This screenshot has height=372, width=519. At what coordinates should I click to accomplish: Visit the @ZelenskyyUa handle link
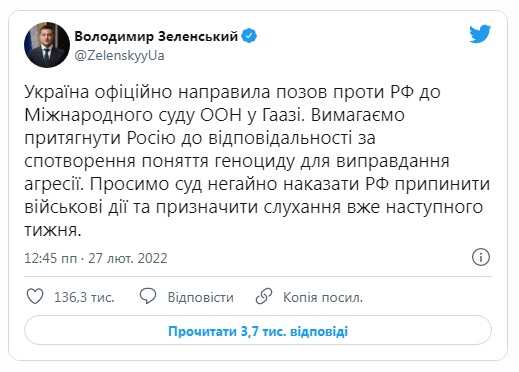[119, 55]
